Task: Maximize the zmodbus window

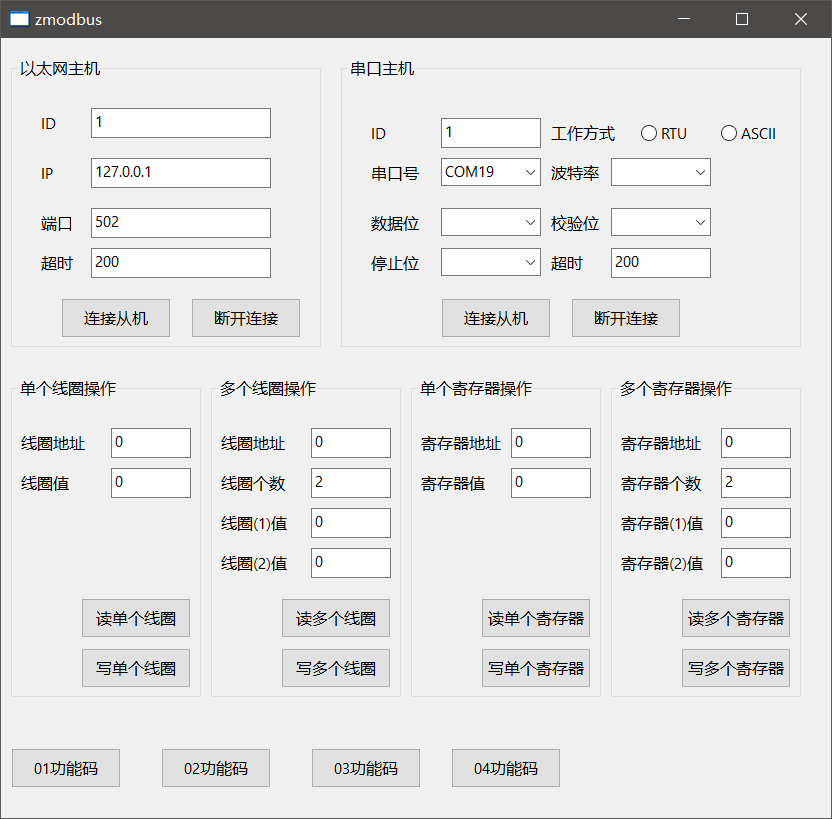Action: point(742,19)
